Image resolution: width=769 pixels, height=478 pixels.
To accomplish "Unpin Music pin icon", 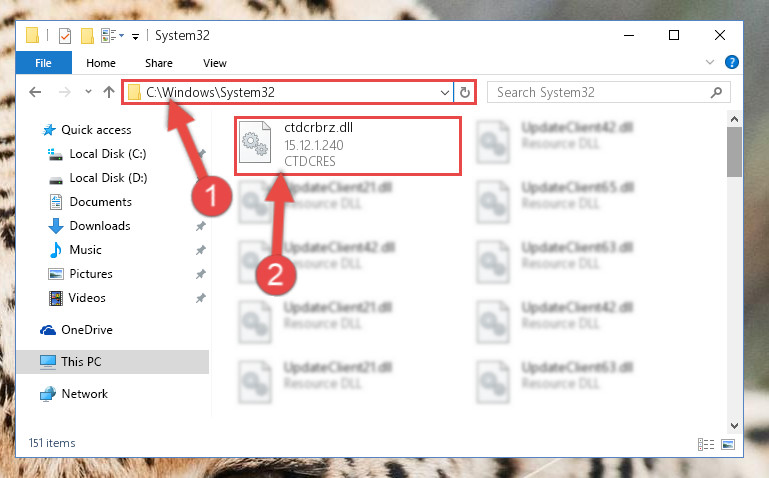I will [x=200, y=250].
